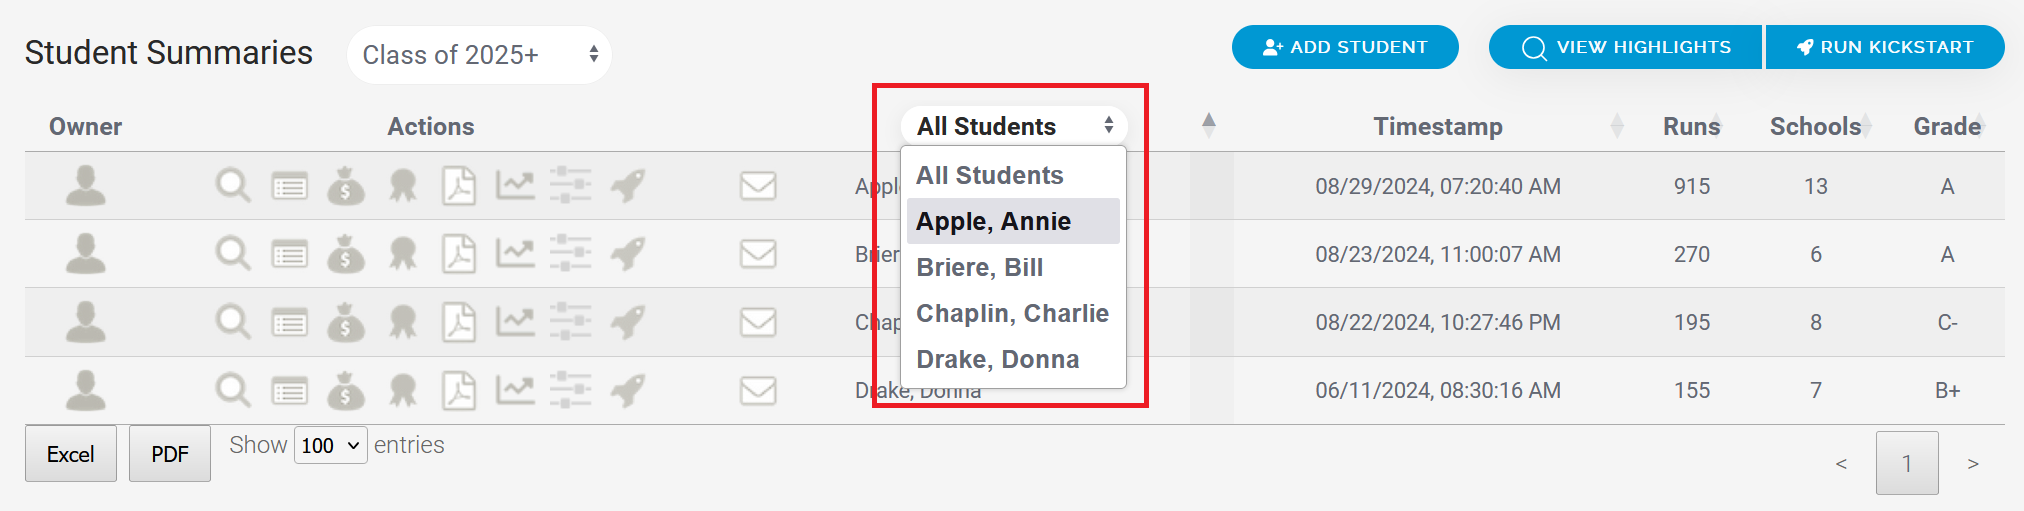The width and height of the screenshot is (2024, 511).
Task: Click line chart icon in first row
Action: click(x=515, y=186)
